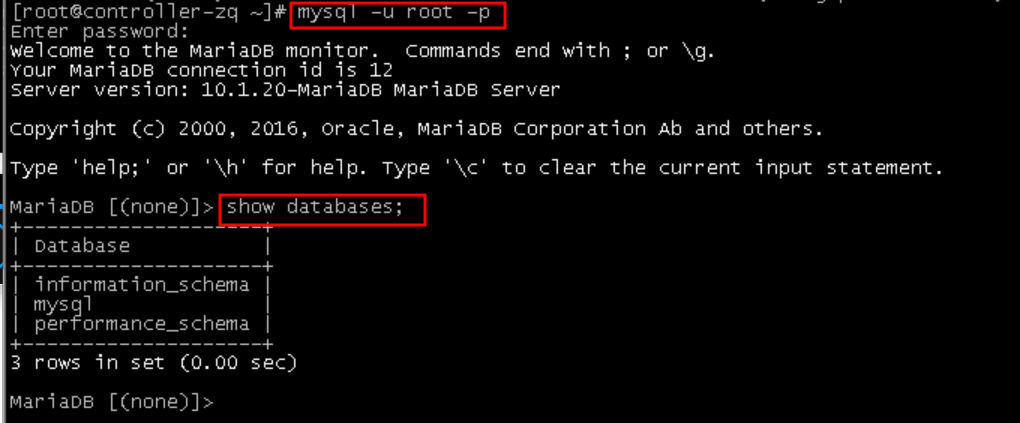Click the '\c' clear statement hint text
1020x423 pixels.
pyautogui.click(x=477, y=168)
